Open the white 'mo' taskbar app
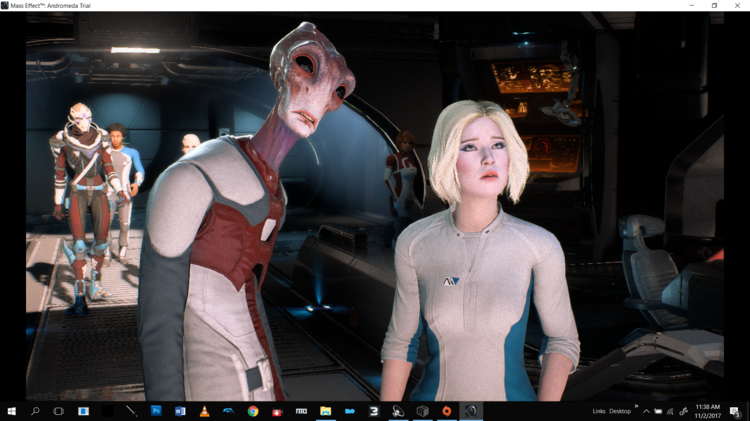 click(301, 411)
